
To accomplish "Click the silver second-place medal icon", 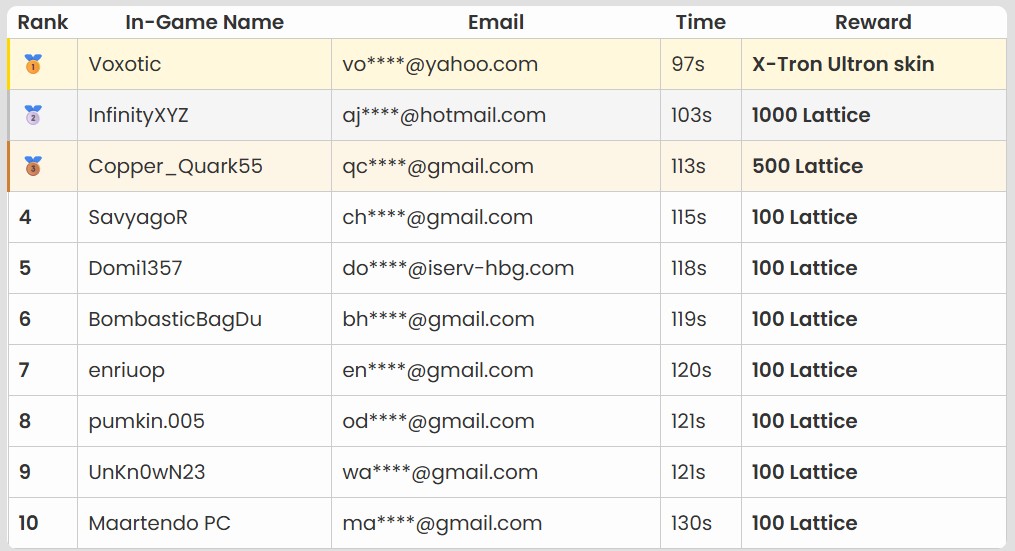I will click(x=33, y=115).
